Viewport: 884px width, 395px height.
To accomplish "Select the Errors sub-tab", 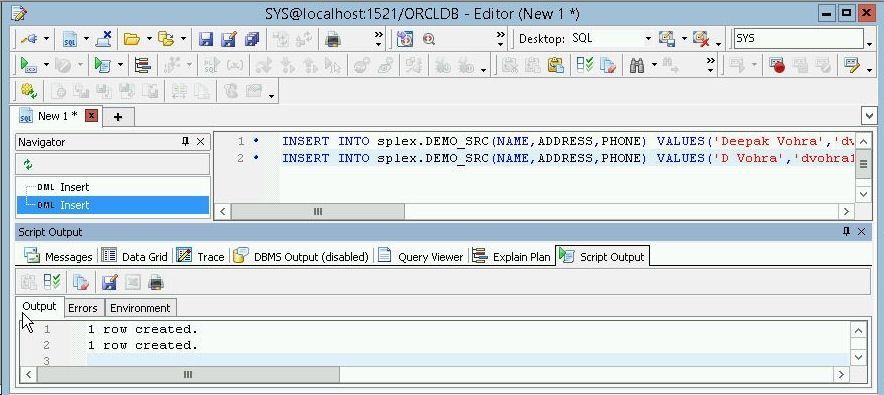I will (x=83, y=308).
